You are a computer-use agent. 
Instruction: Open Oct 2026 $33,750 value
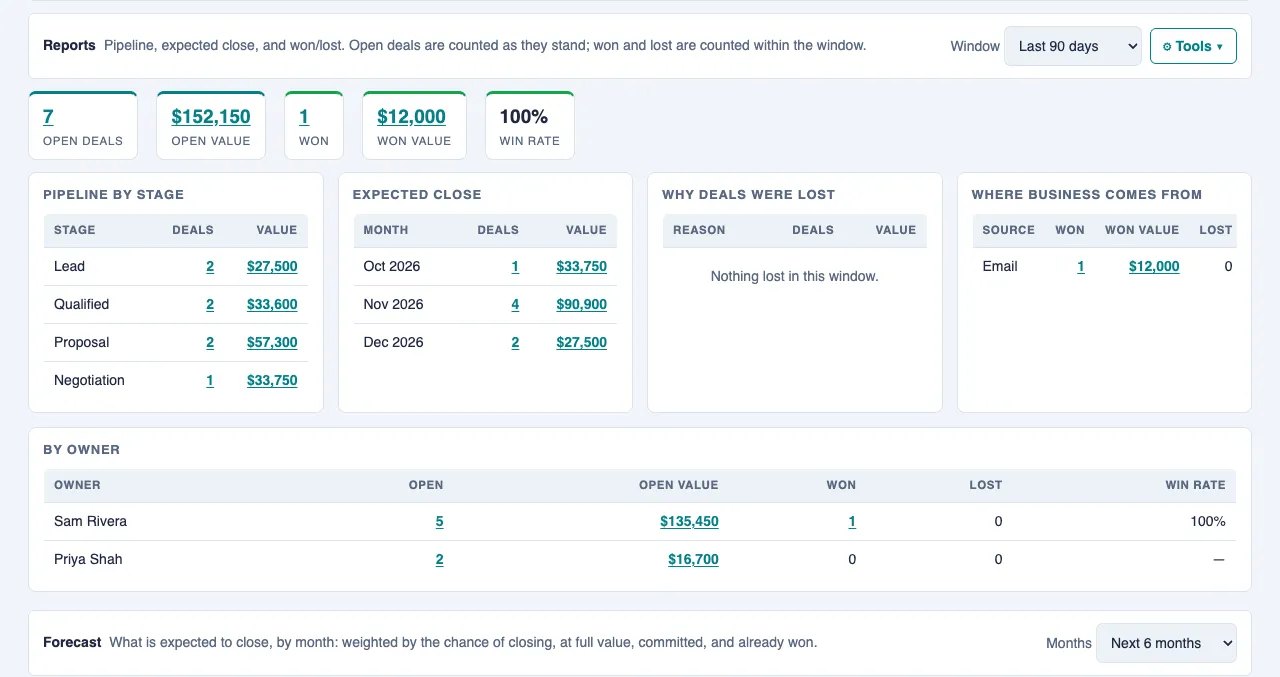(x=581, y=266)
